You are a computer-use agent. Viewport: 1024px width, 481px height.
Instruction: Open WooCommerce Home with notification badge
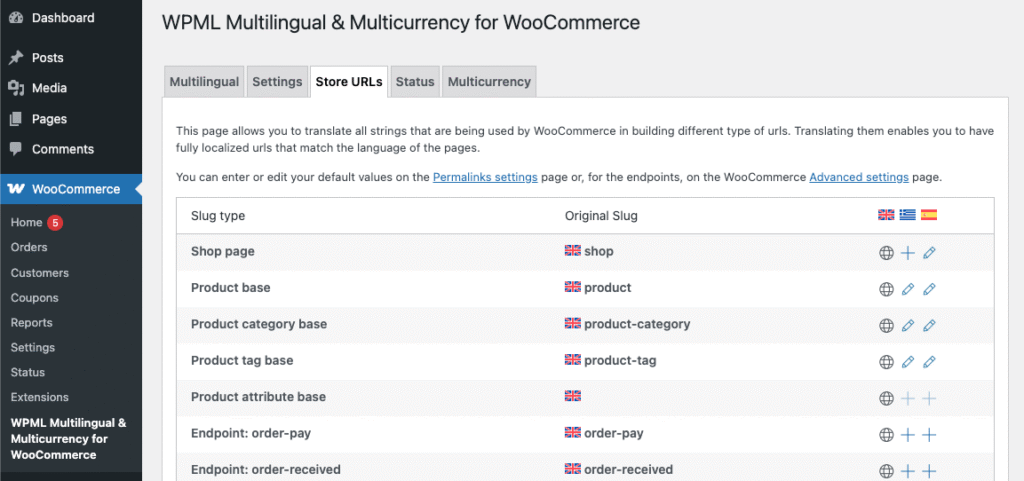(27, 222)
